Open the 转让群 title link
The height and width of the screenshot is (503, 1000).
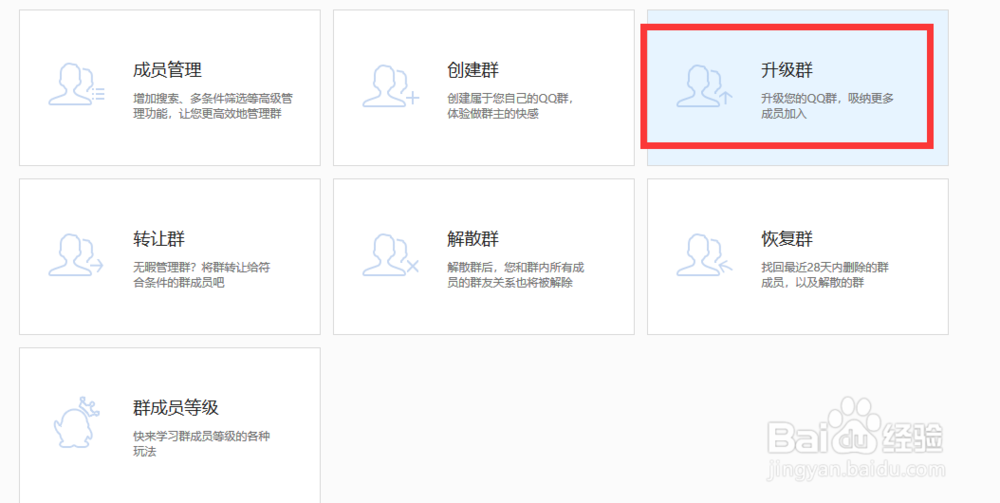(159, 239)
